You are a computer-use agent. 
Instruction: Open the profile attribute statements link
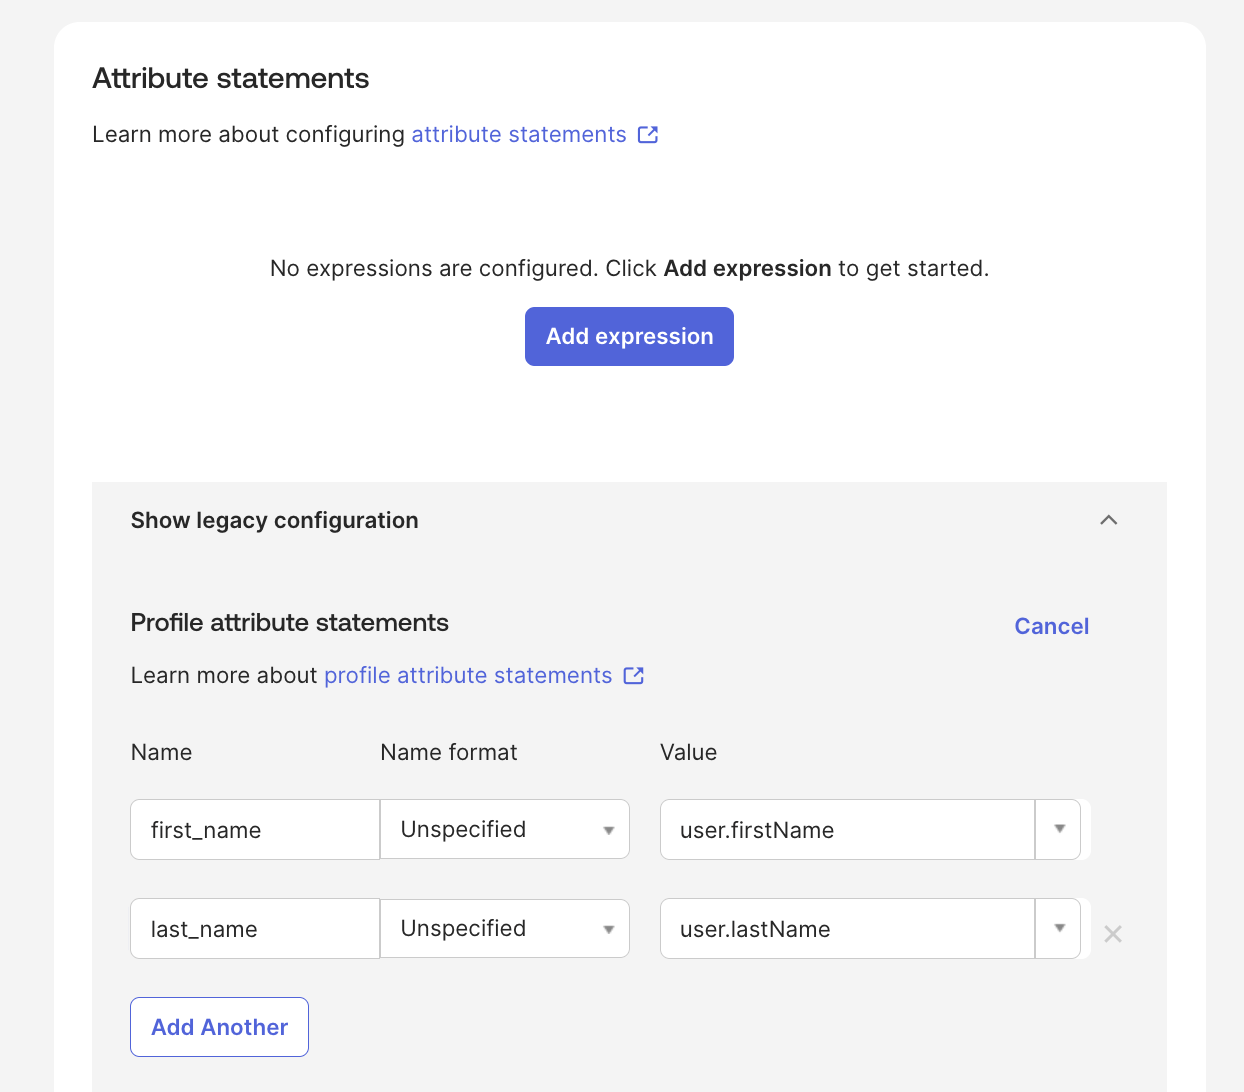(x=467, y=675)
